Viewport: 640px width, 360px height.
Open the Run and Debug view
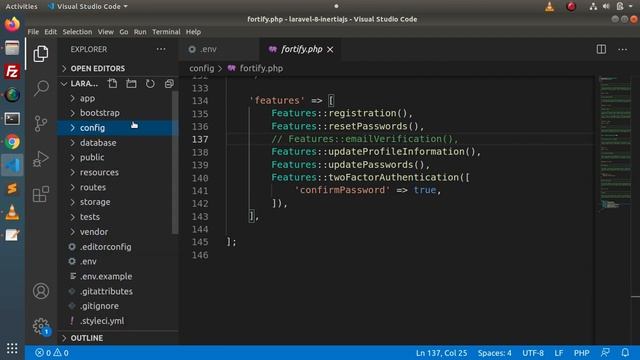point(41,159)
